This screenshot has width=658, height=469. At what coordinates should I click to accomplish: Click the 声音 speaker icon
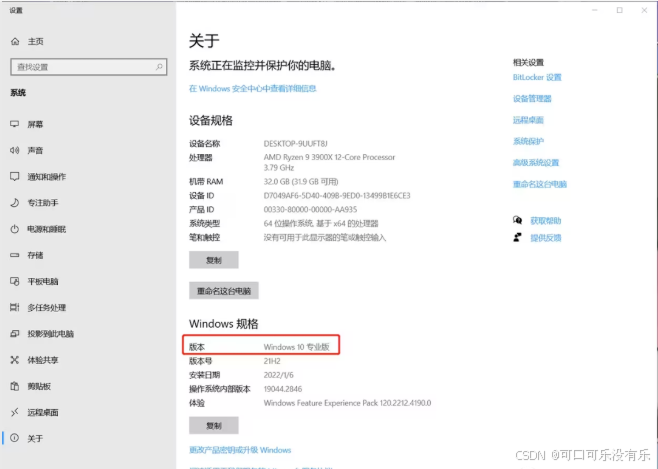click(15, 150)
